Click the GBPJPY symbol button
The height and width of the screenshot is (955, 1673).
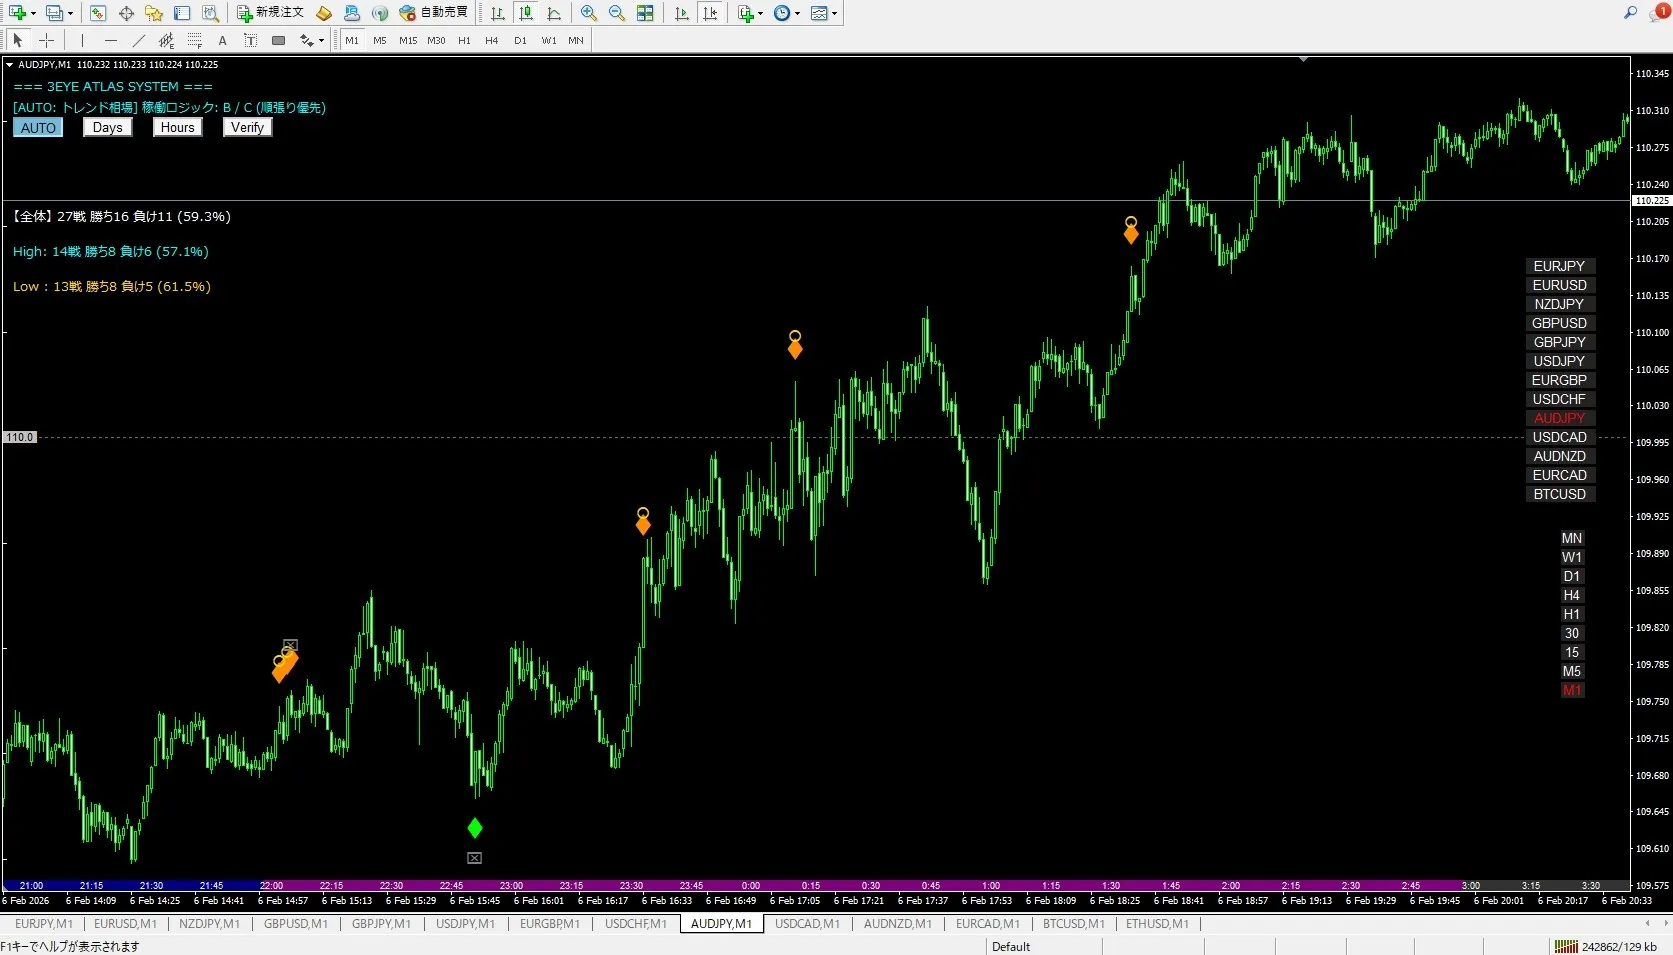click(x=1559, y=342)
